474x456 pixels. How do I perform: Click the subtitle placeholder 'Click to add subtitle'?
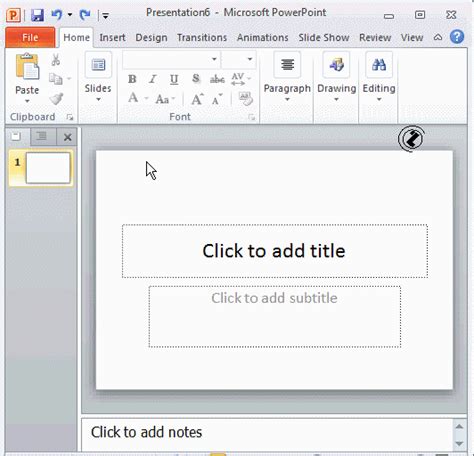point(275,316)
